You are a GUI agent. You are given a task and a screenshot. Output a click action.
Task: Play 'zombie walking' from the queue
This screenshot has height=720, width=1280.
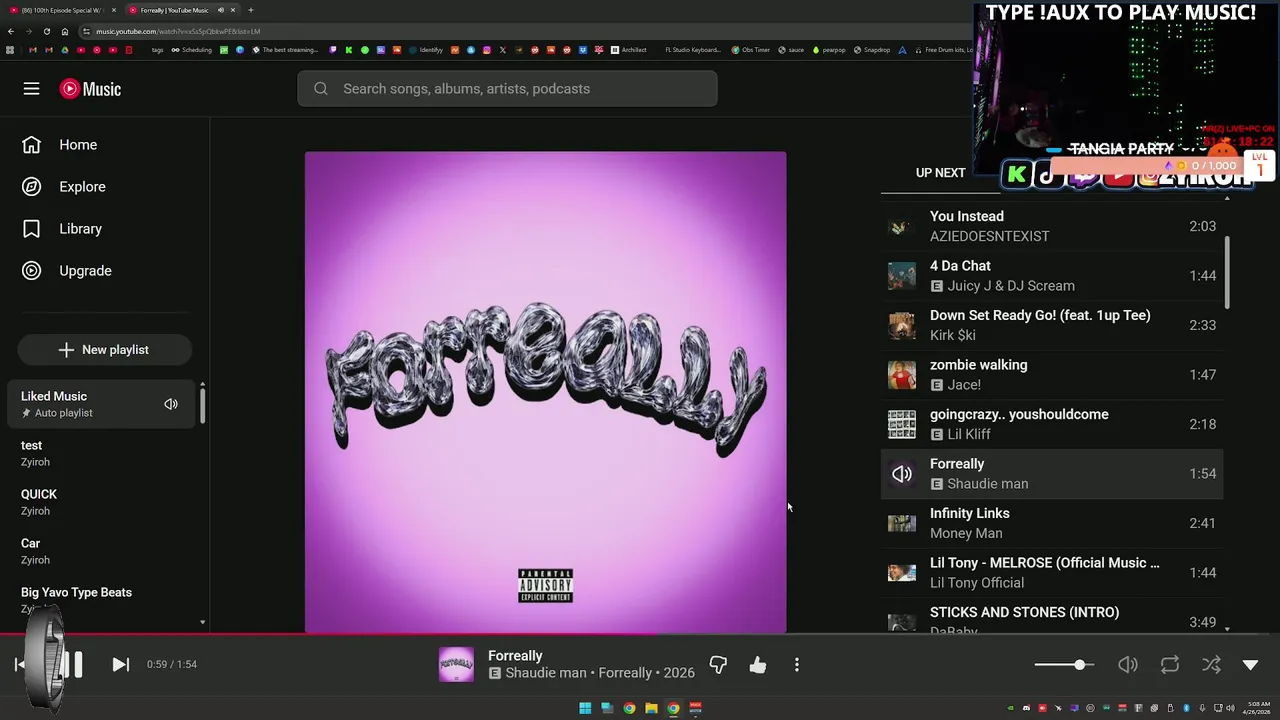(1051, 375)
